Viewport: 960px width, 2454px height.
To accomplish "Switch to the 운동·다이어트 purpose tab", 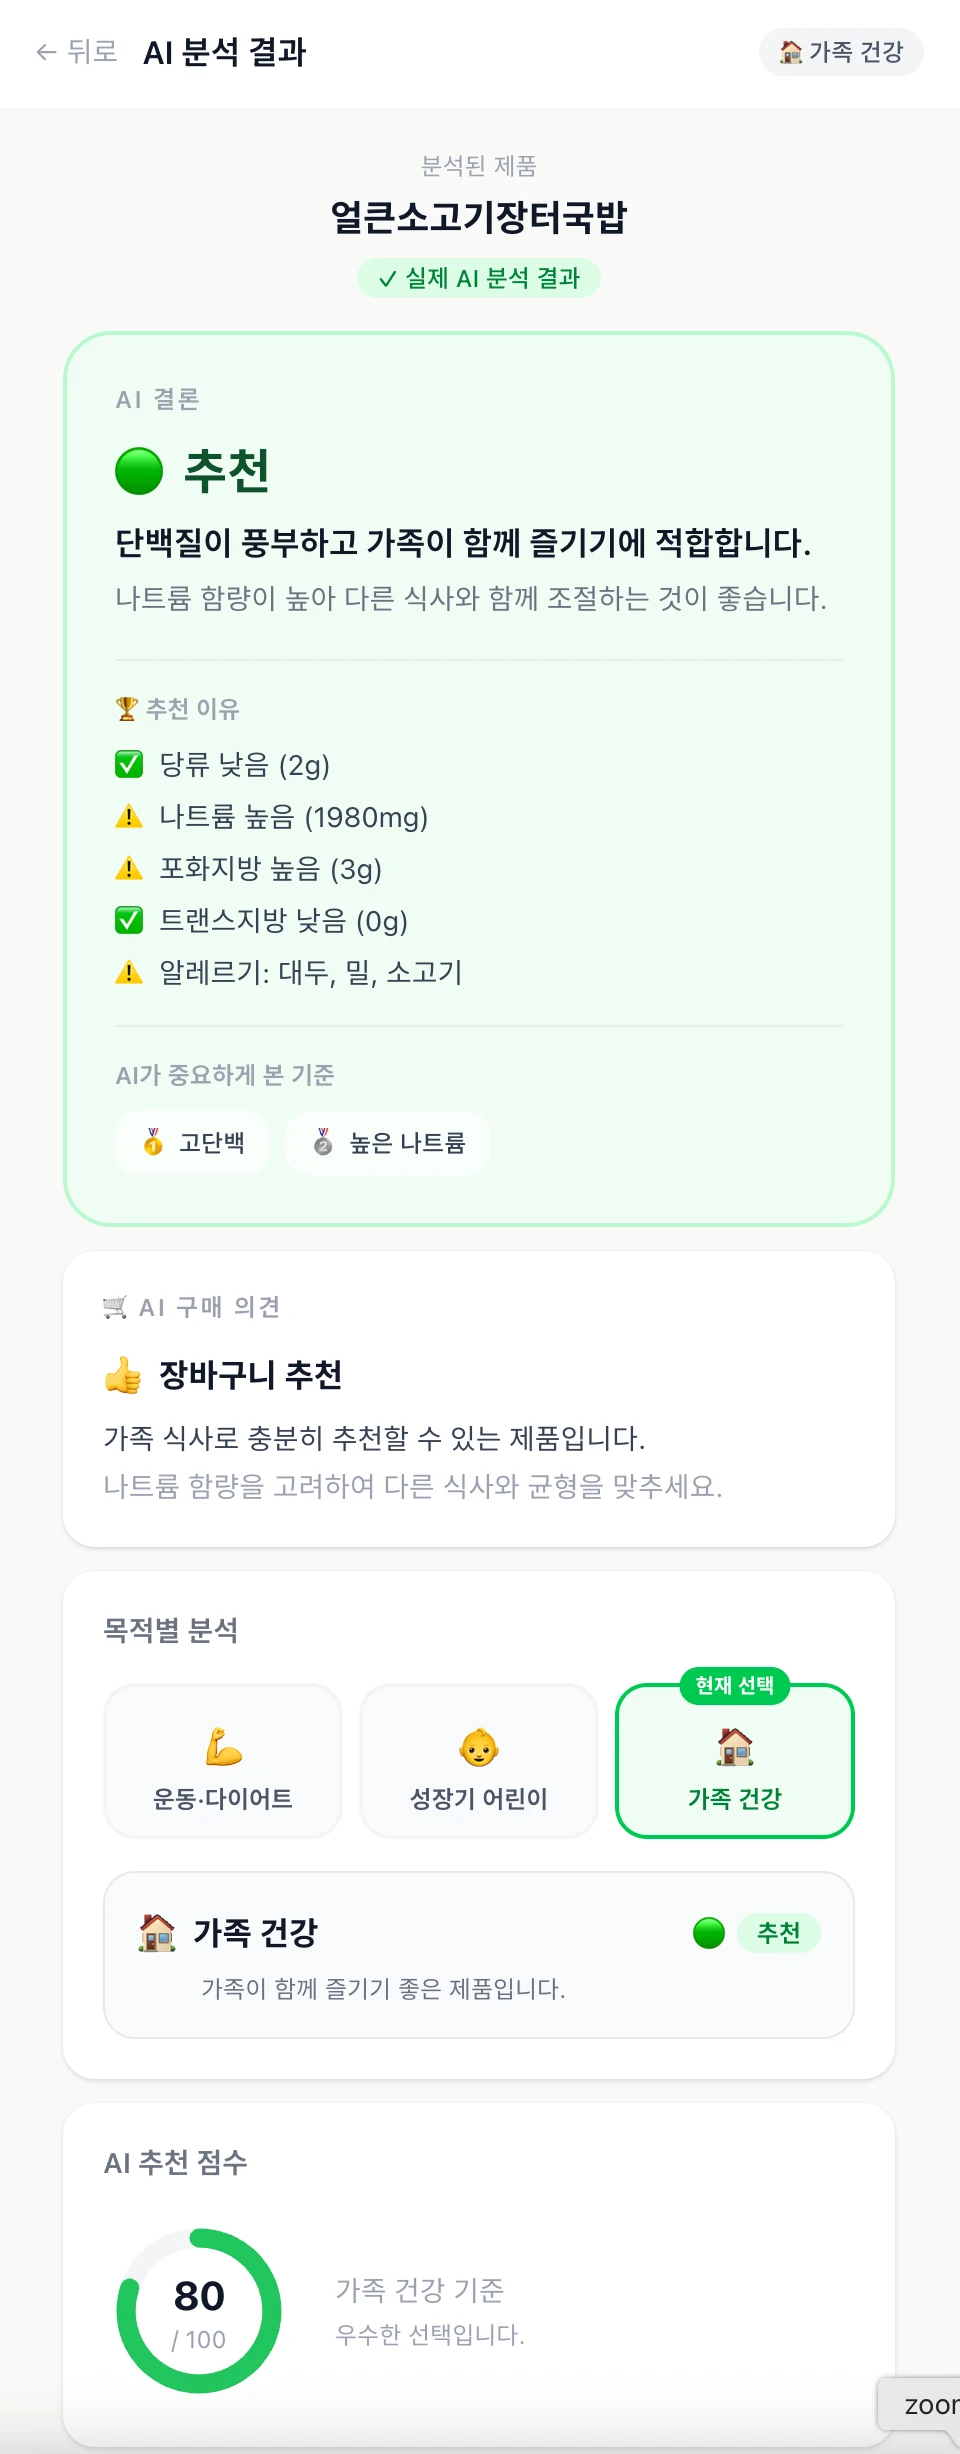I will click(x=223, y=1761).
